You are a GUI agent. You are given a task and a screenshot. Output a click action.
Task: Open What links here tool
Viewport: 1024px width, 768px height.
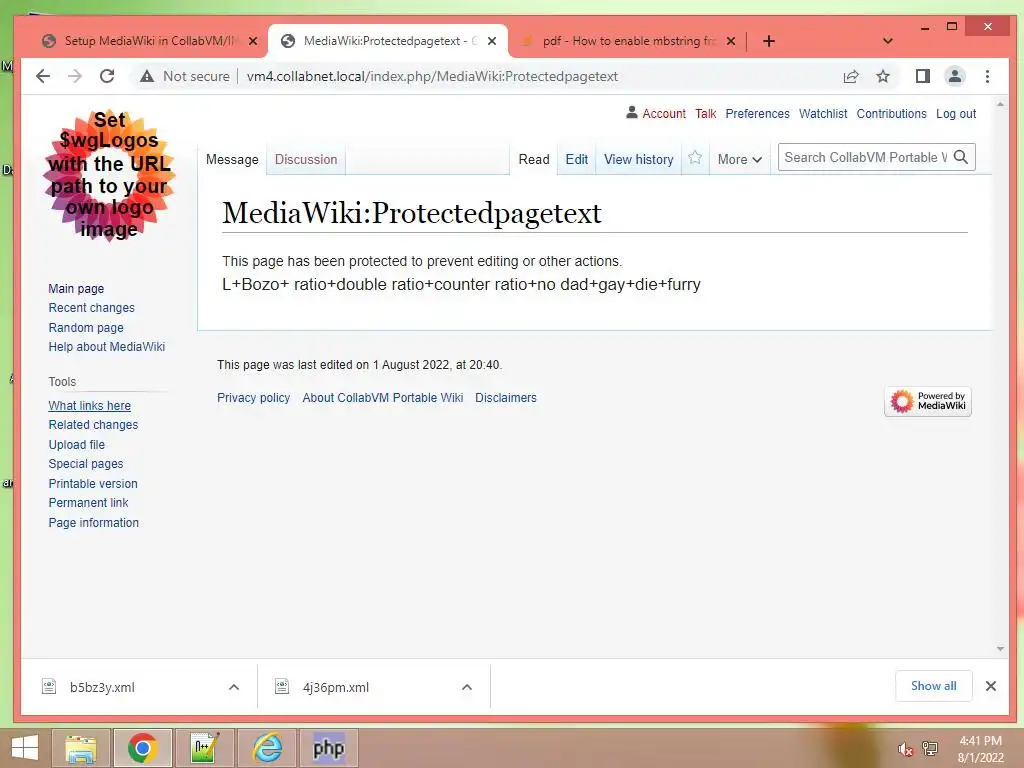89,406
